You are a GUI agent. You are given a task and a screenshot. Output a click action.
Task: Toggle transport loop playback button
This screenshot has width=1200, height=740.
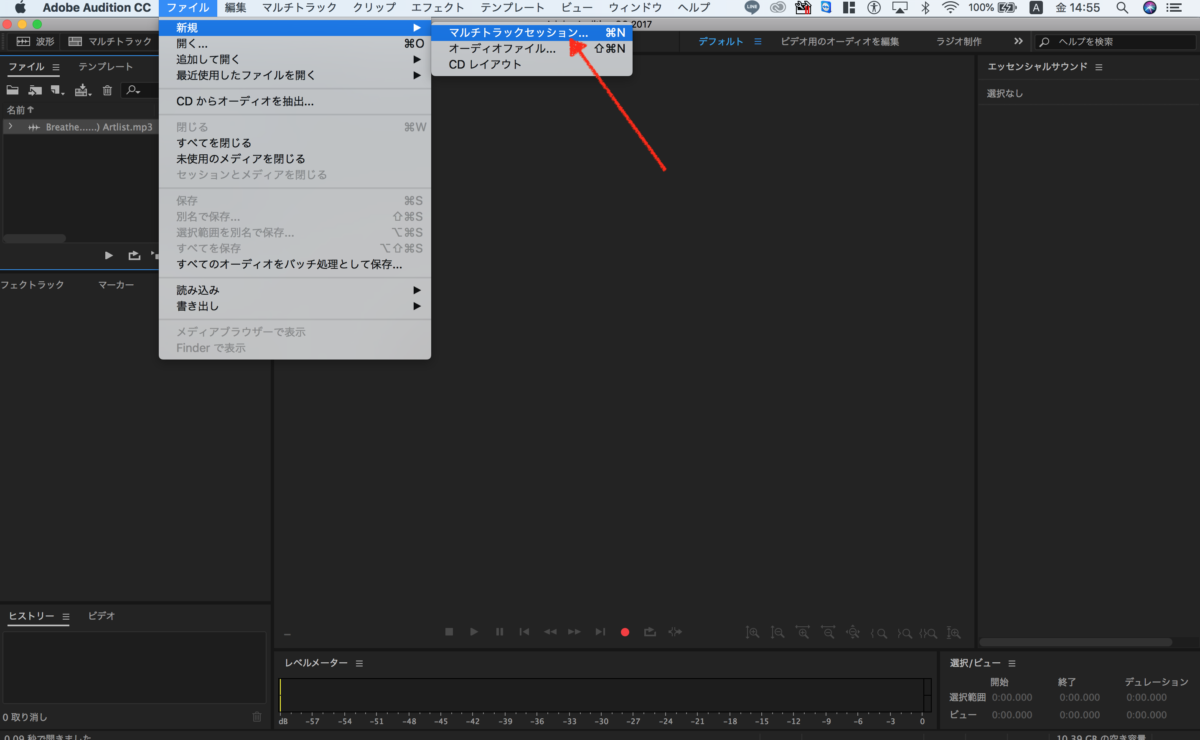[x=650, y=632]
